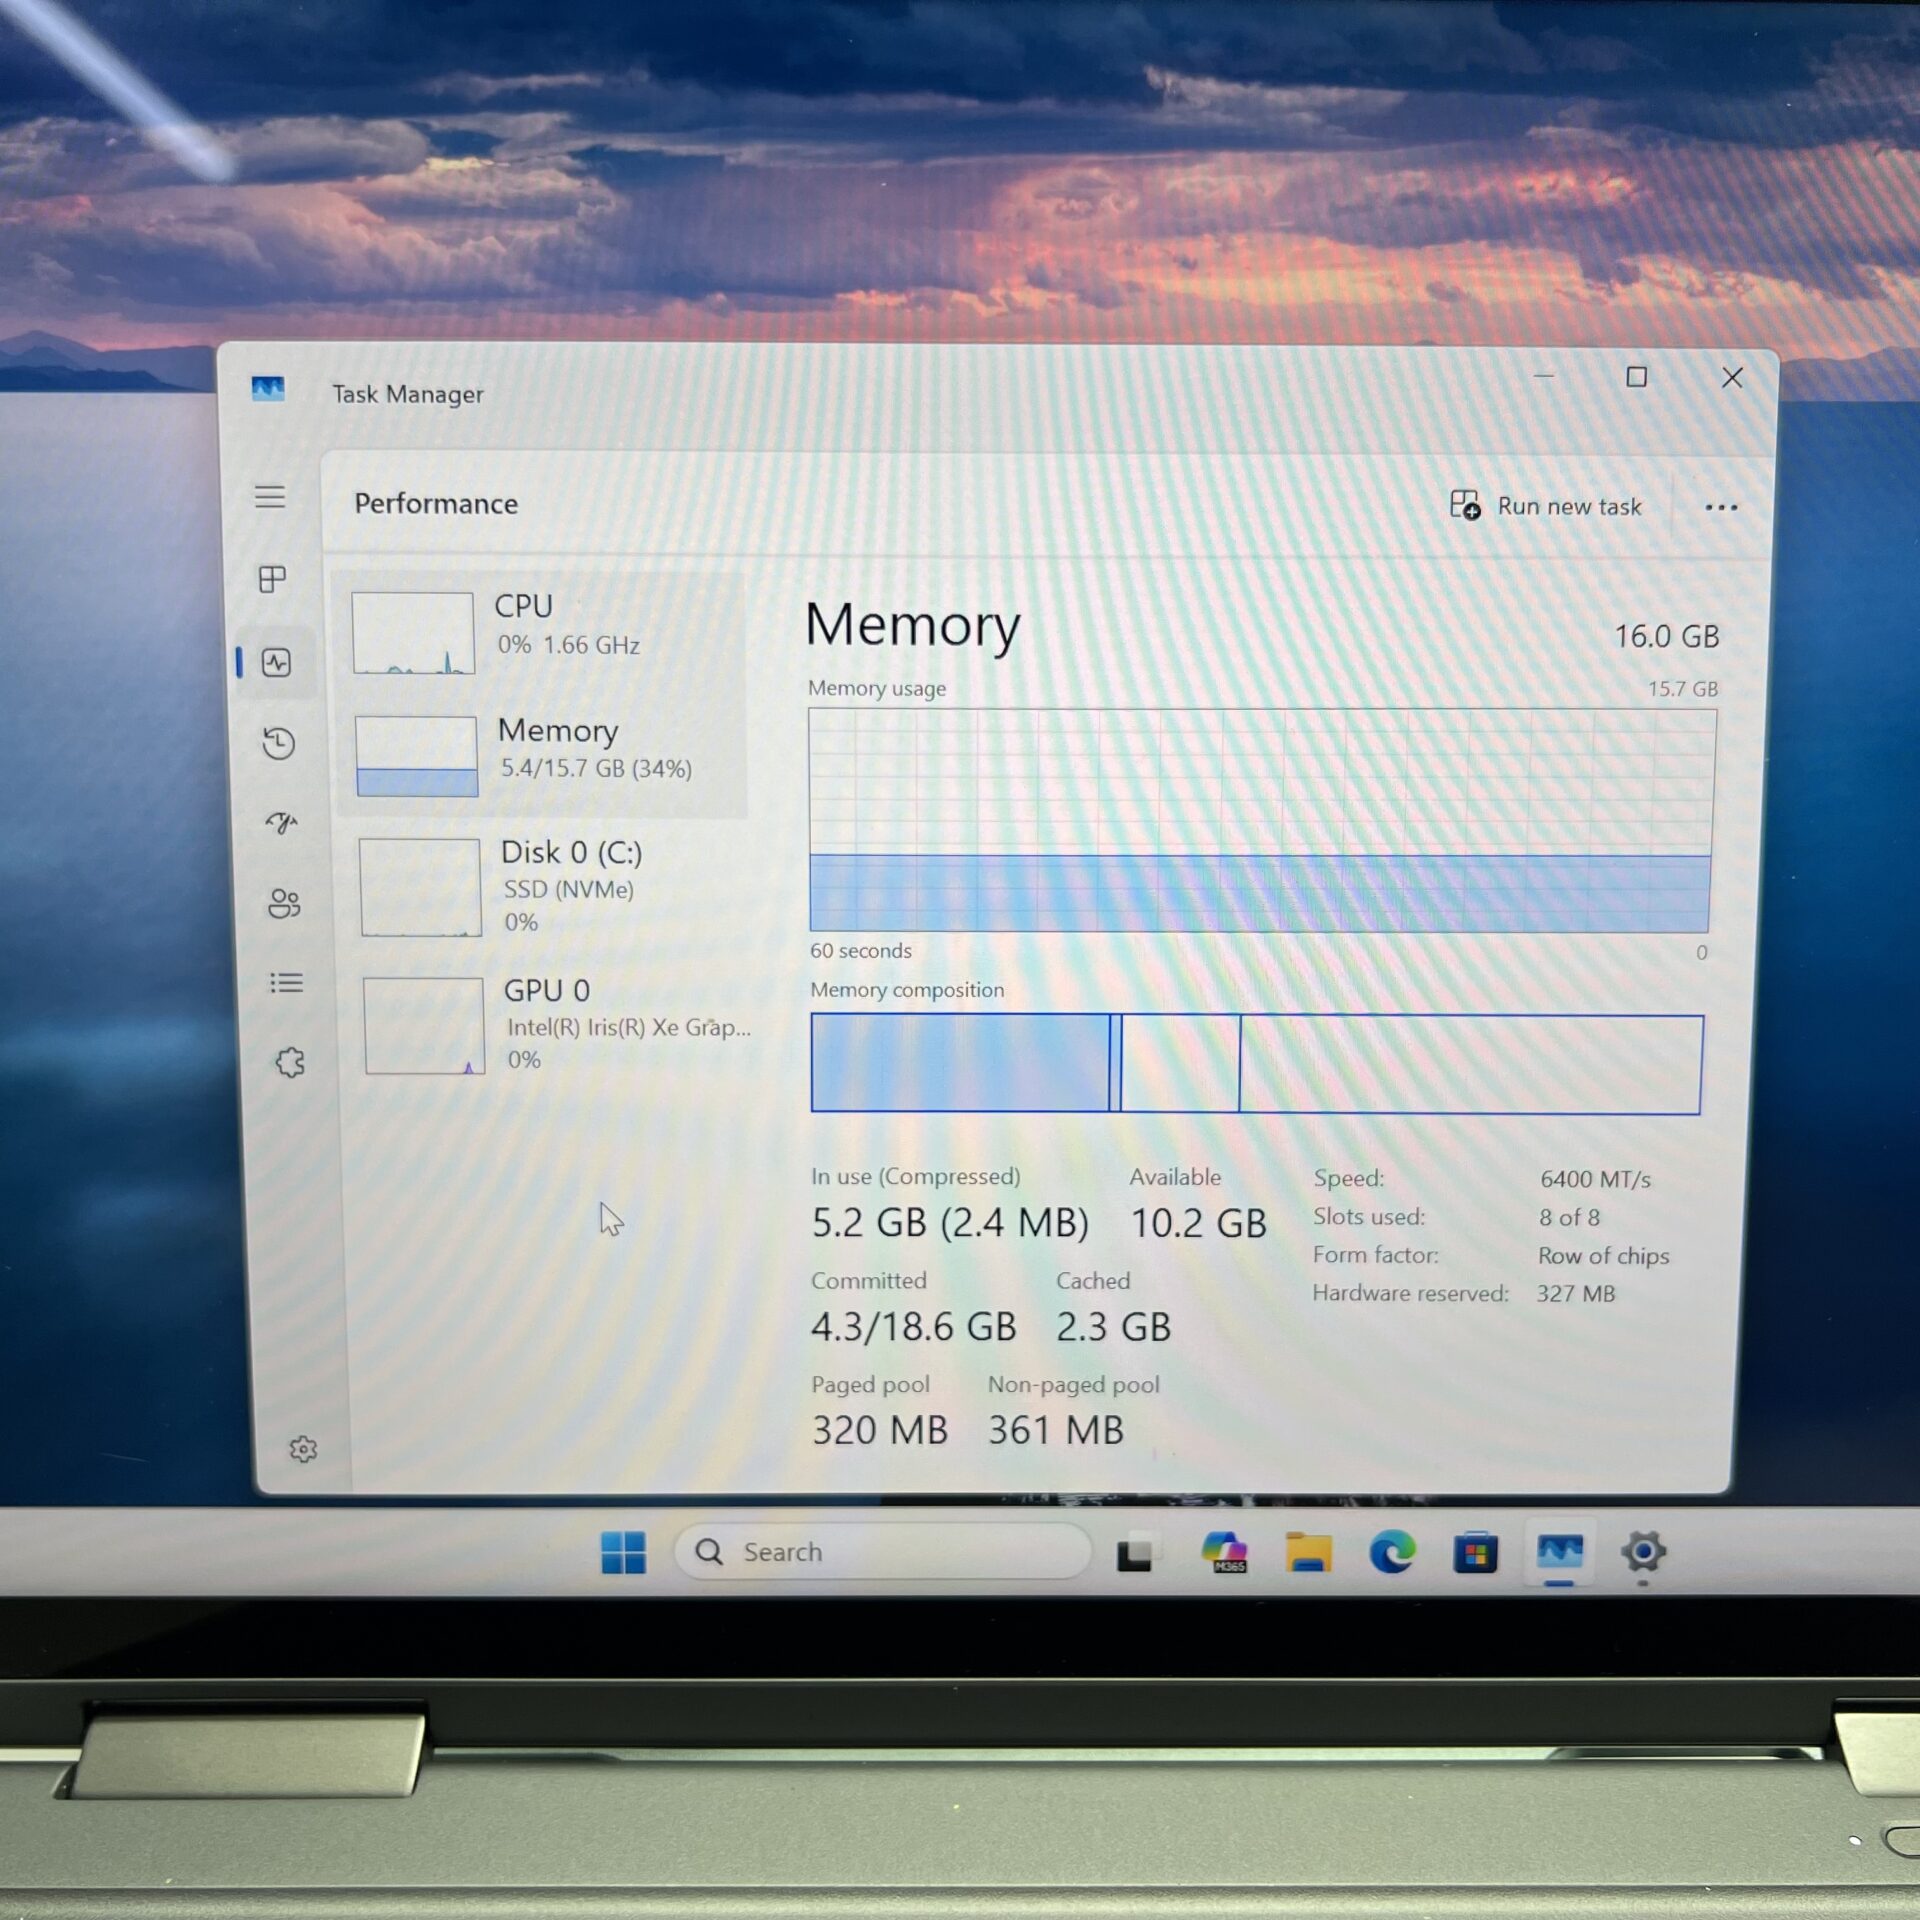The image size is (1920, 1920).
Task: Expand the hamburger navigation menu
Action: click(x=270, y=497)
